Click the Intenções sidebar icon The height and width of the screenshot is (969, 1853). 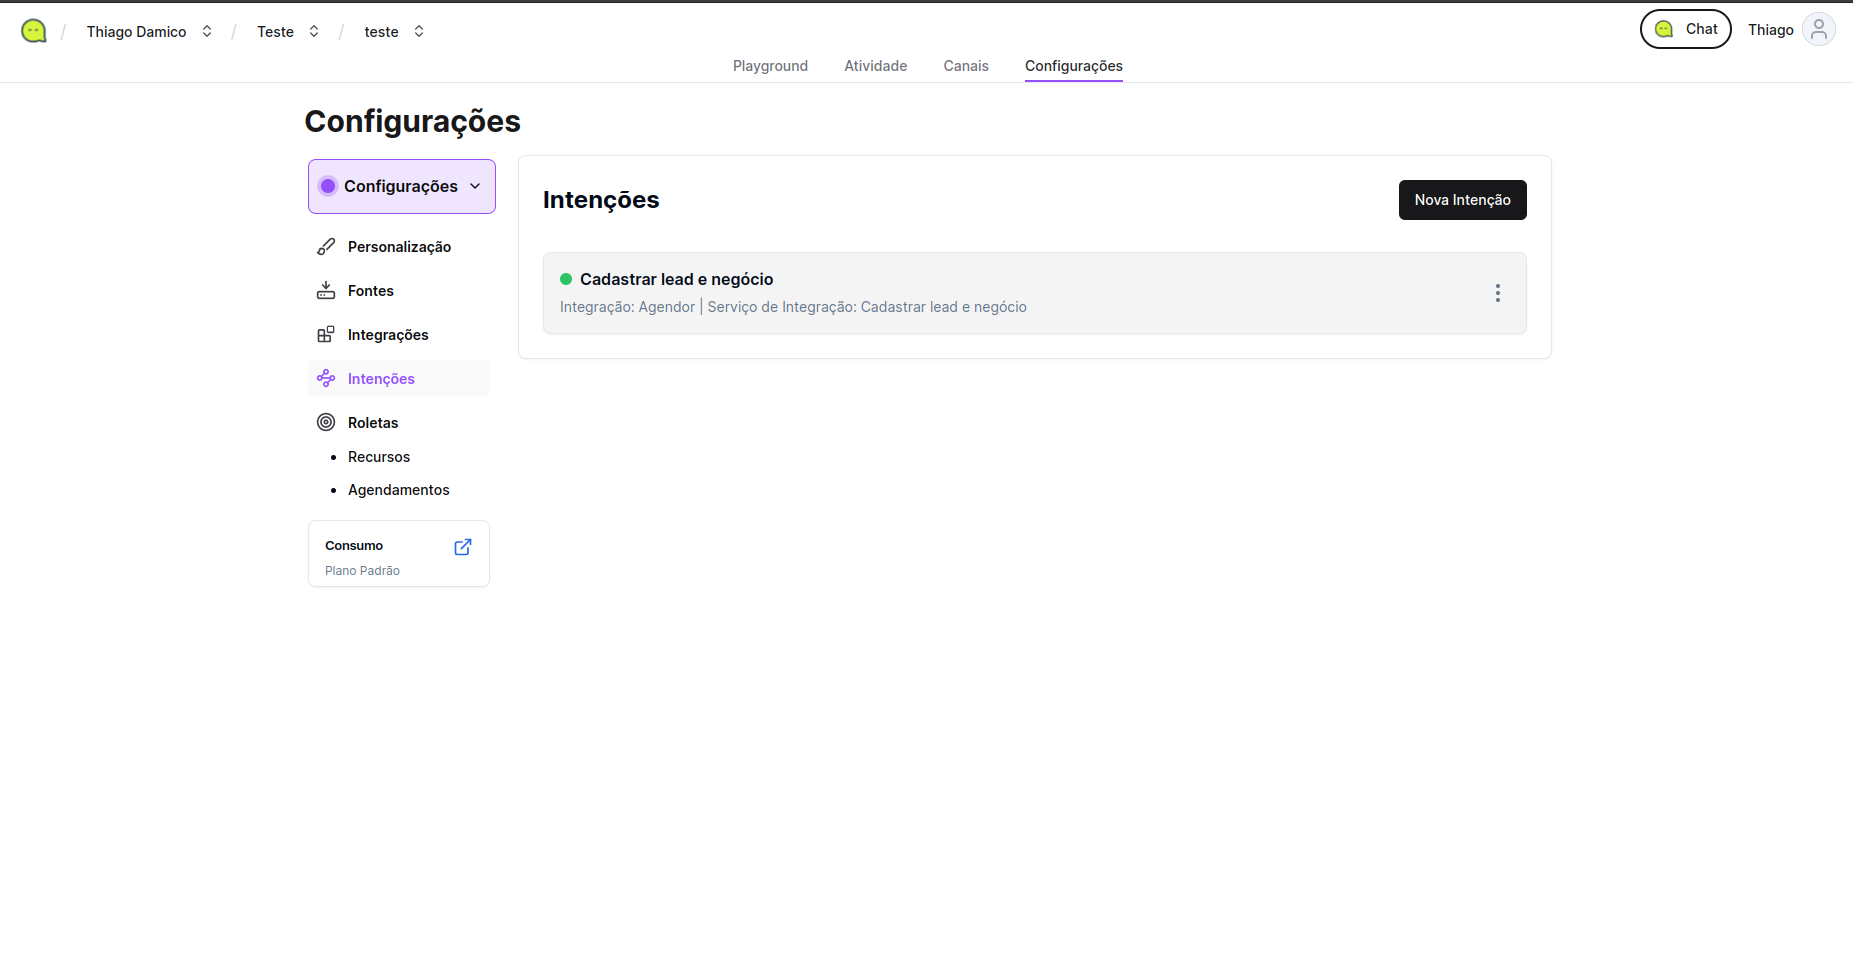pyautogui.click(x=326, y=379)
